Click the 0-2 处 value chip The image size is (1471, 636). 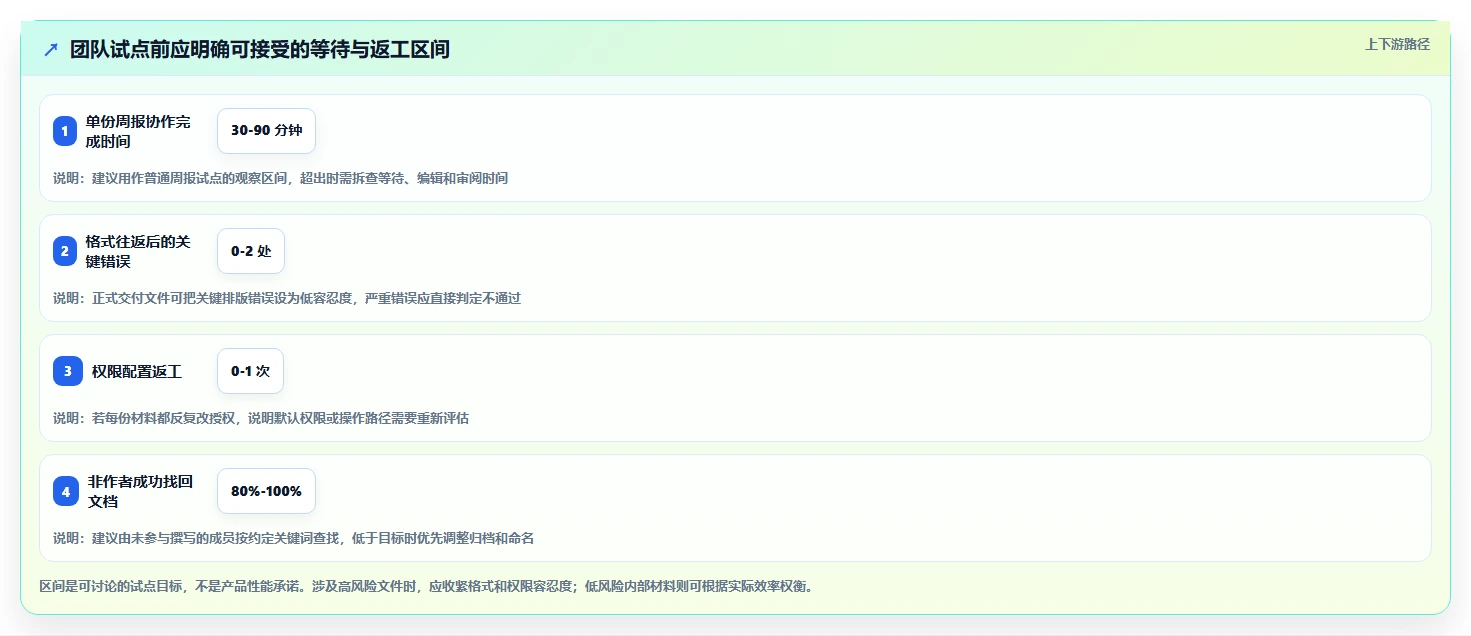tap(251, 251)
